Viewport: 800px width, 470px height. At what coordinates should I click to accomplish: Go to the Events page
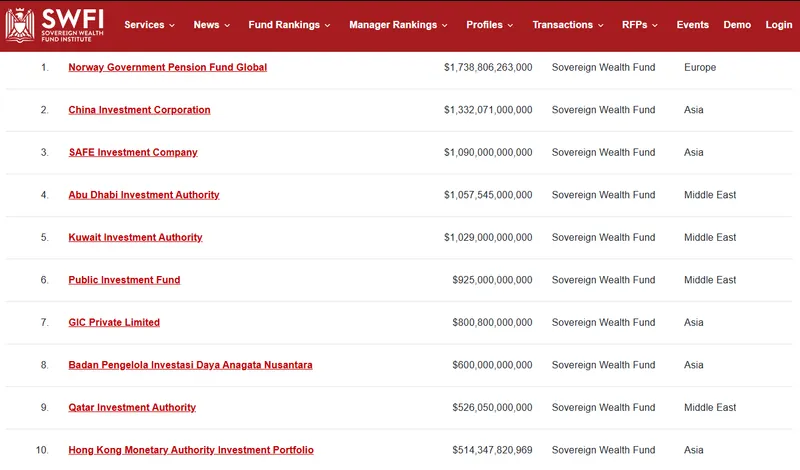coord(692,24)
